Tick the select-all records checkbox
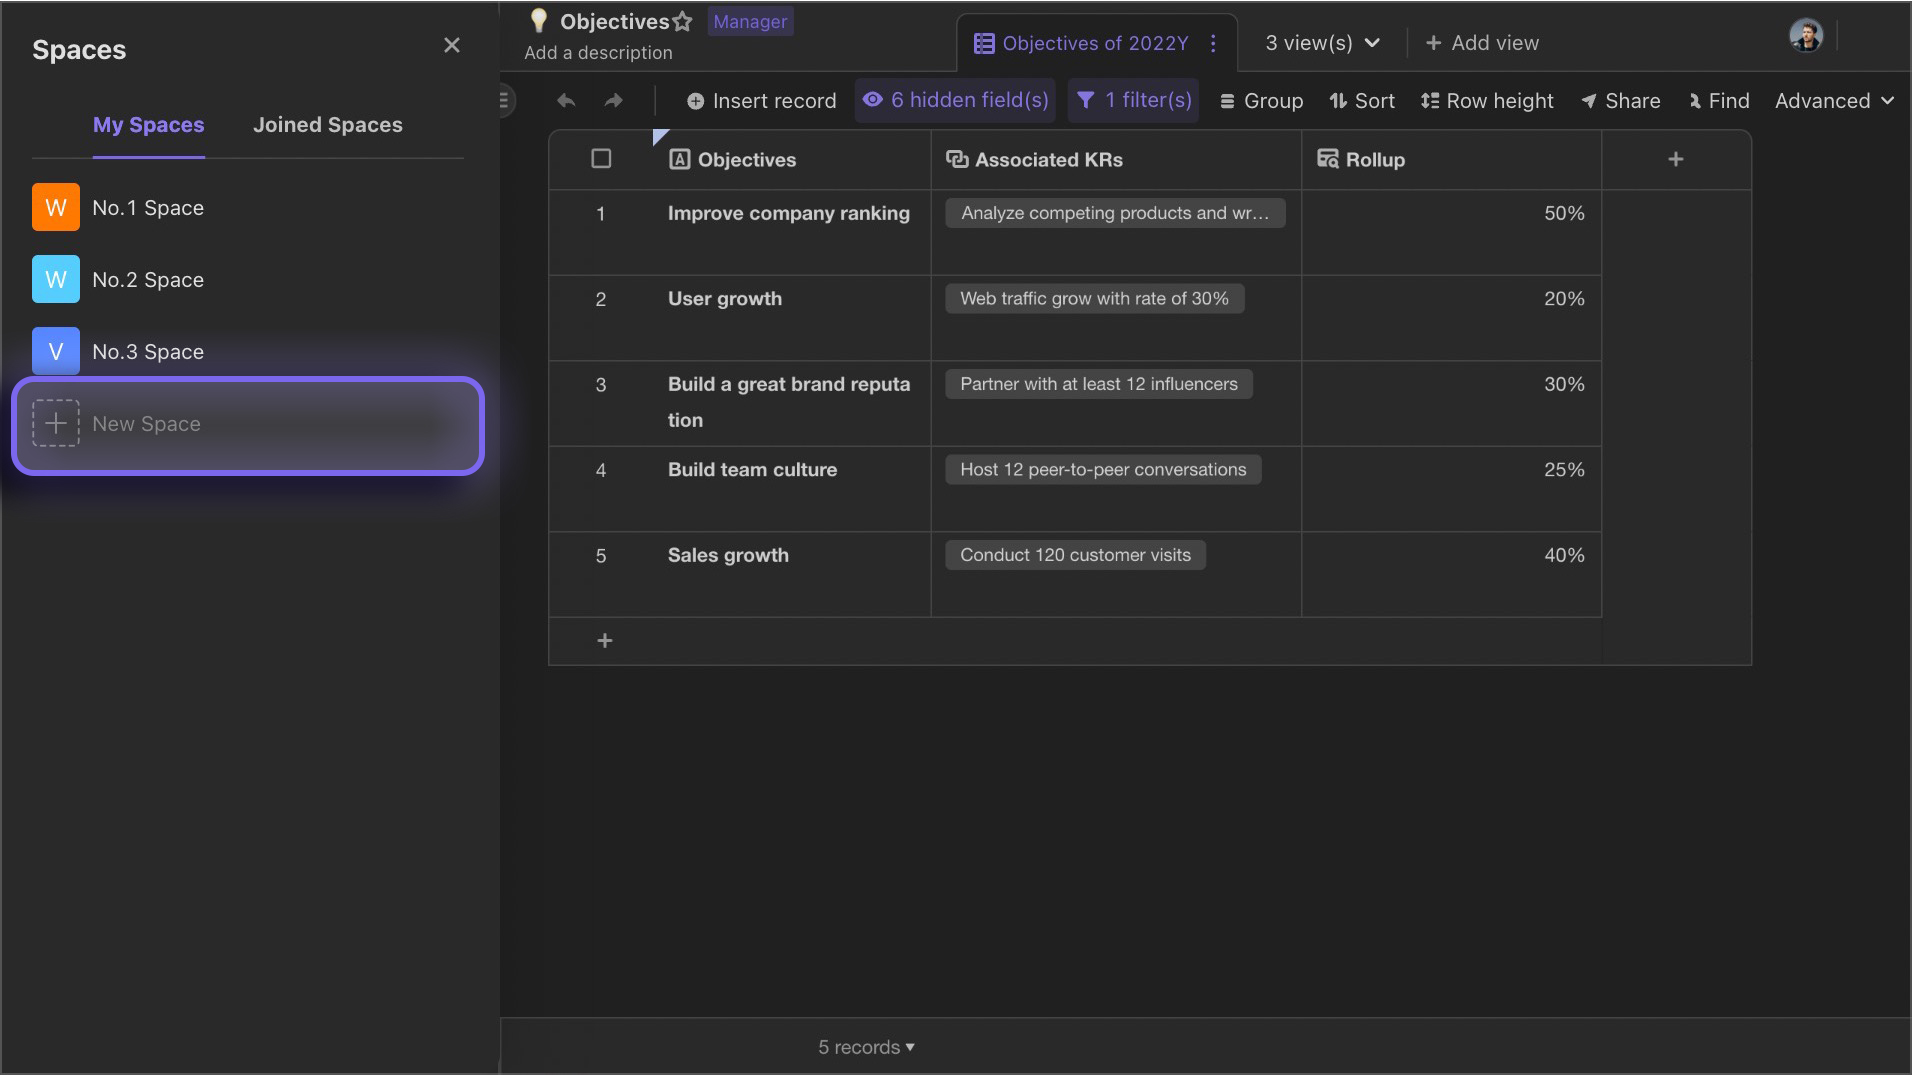Screen dimensions: 1912x1075 pos(601,159)
